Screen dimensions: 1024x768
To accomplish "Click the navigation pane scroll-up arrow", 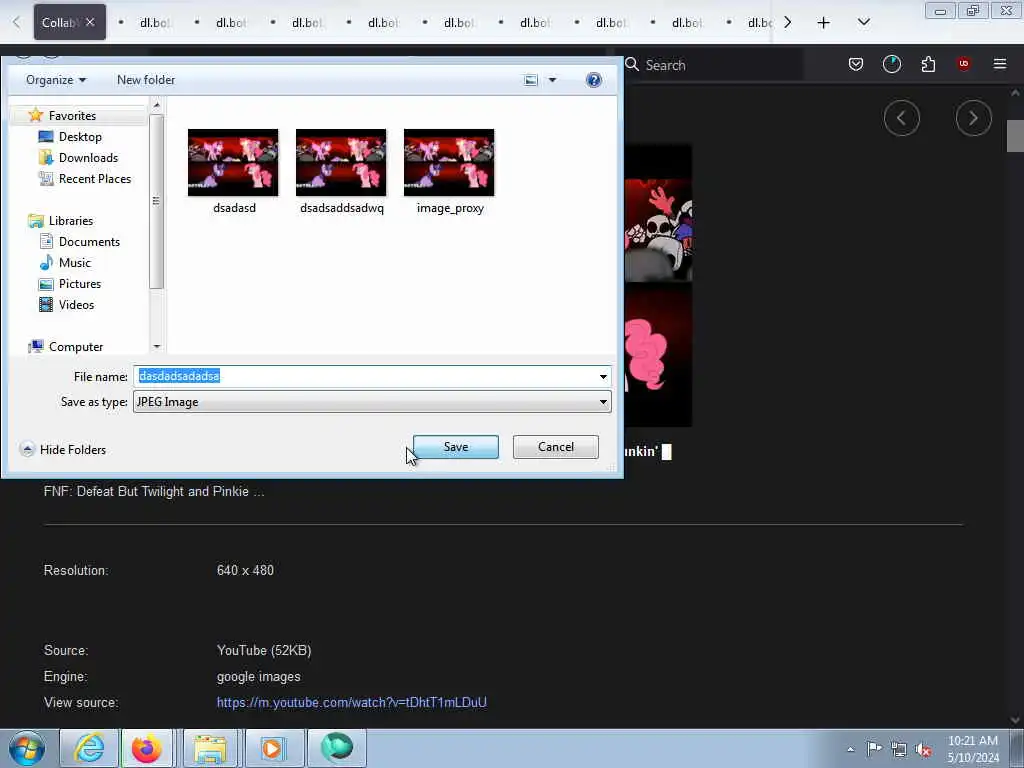I will (x=156, y=104).
